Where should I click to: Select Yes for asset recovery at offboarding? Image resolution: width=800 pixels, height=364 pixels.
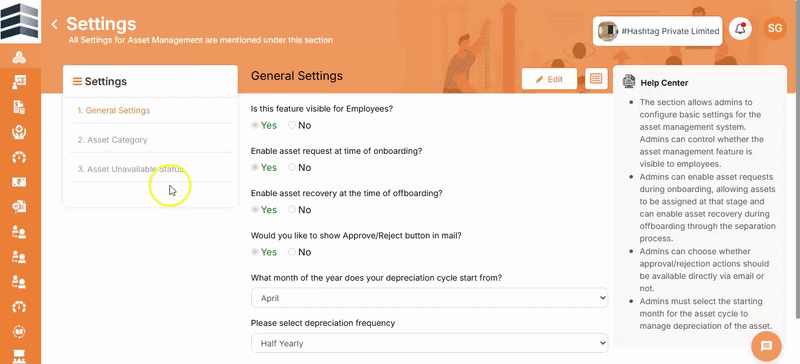pyautogui.click(x=264, y=210)
